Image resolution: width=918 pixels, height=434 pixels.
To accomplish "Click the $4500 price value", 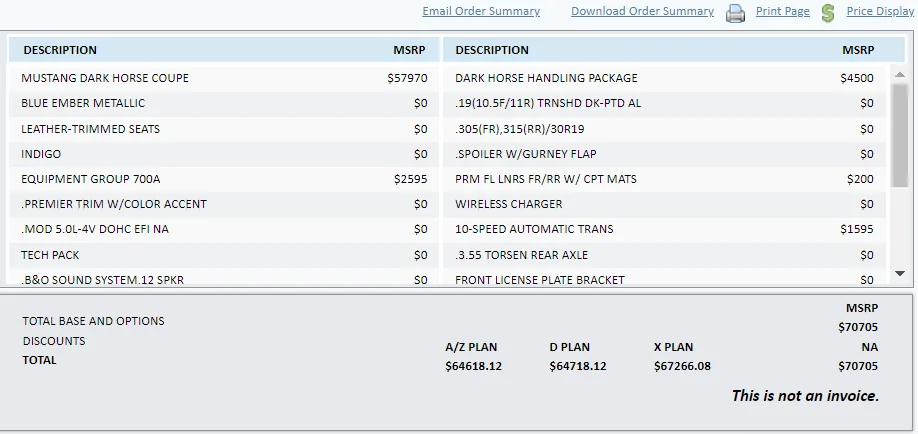I will click(857, 78).
